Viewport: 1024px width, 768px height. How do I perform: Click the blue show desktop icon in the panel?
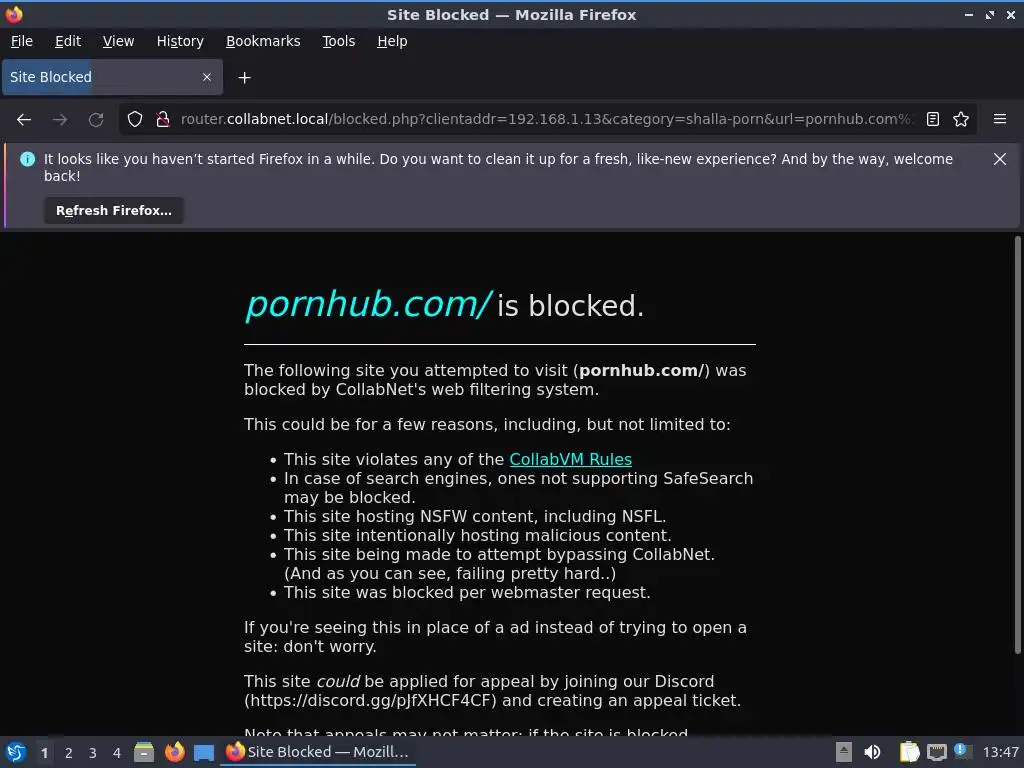click(x=204, y=752)
